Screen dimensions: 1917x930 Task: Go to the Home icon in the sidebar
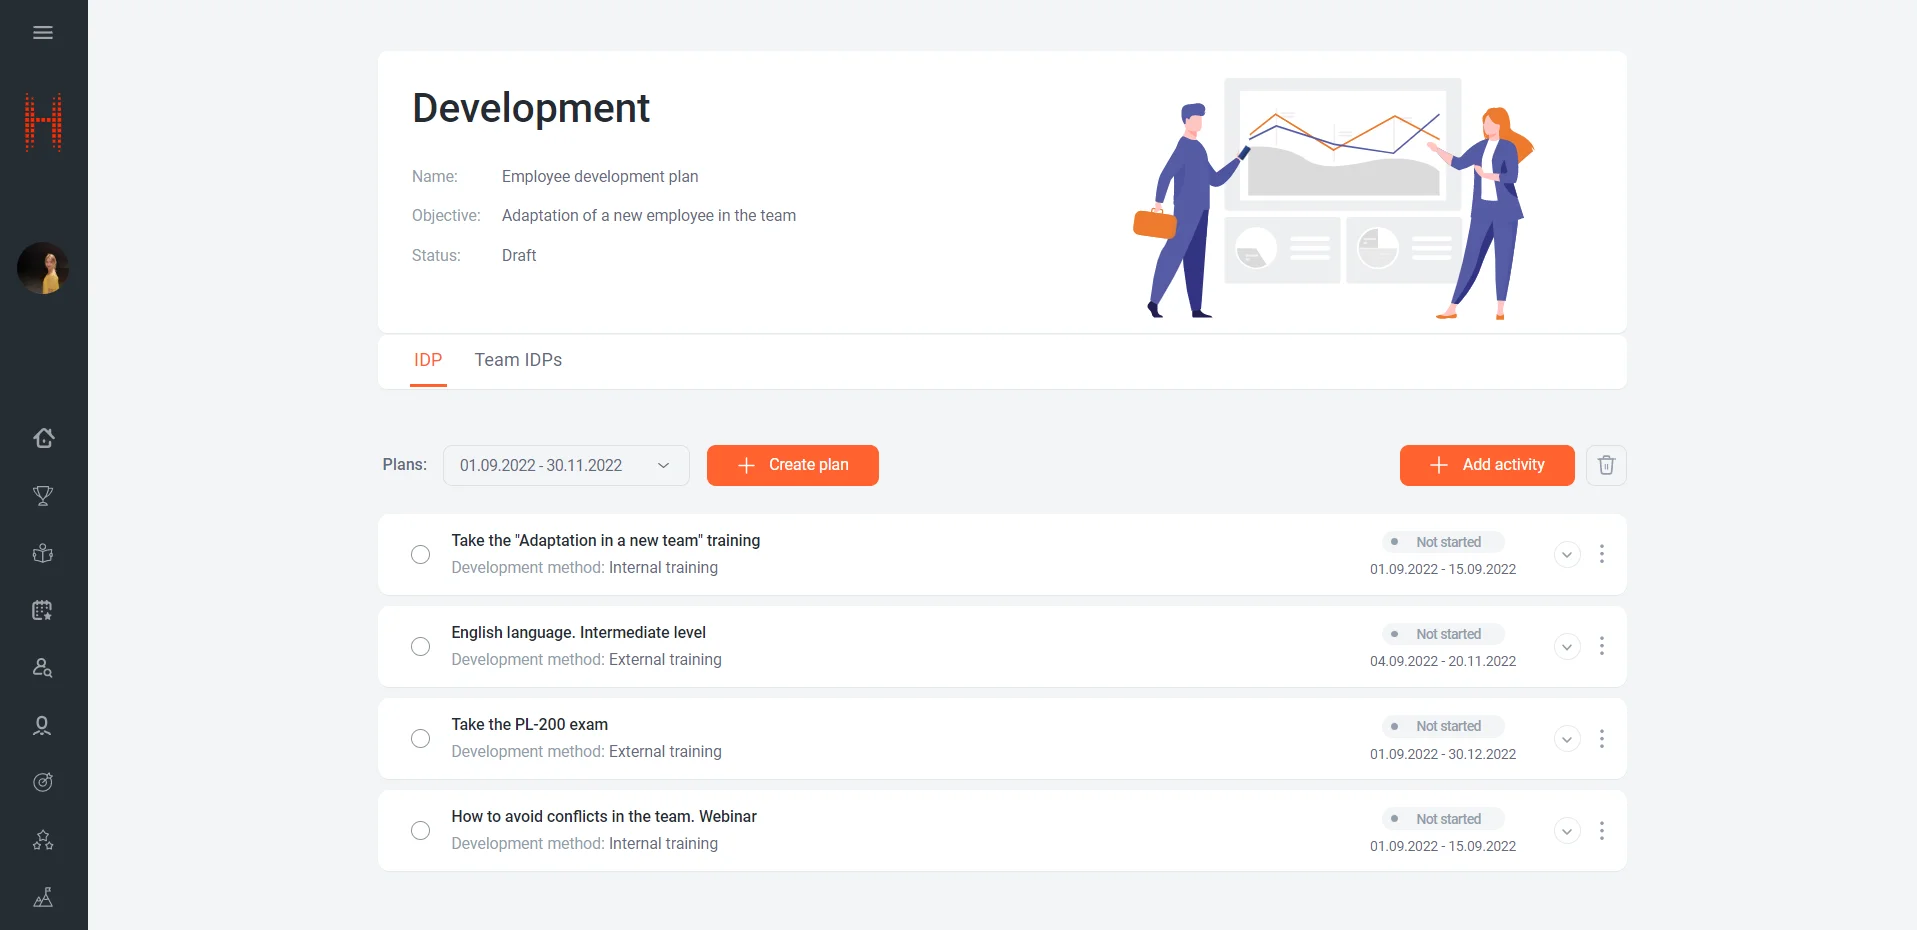pyautogui.click(x=43, y=438)
